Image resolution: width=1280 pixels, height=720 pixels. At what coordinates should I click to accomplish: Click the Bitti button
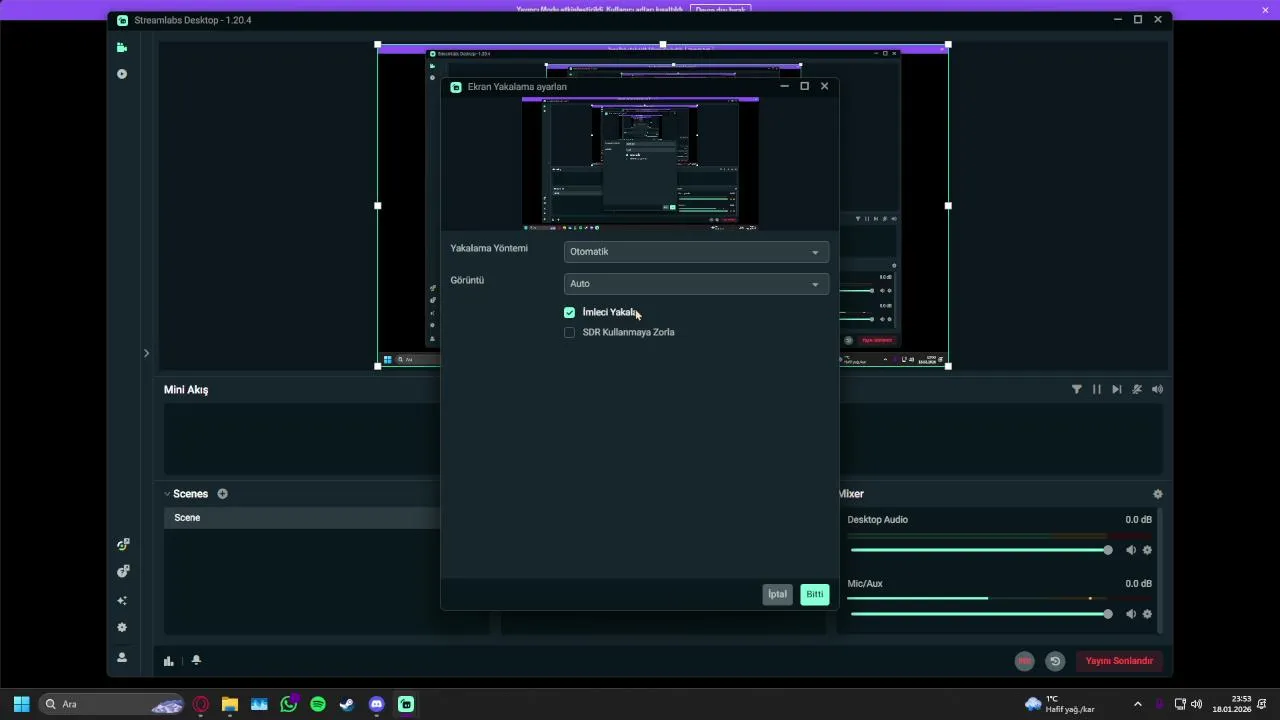pos(815,594)
